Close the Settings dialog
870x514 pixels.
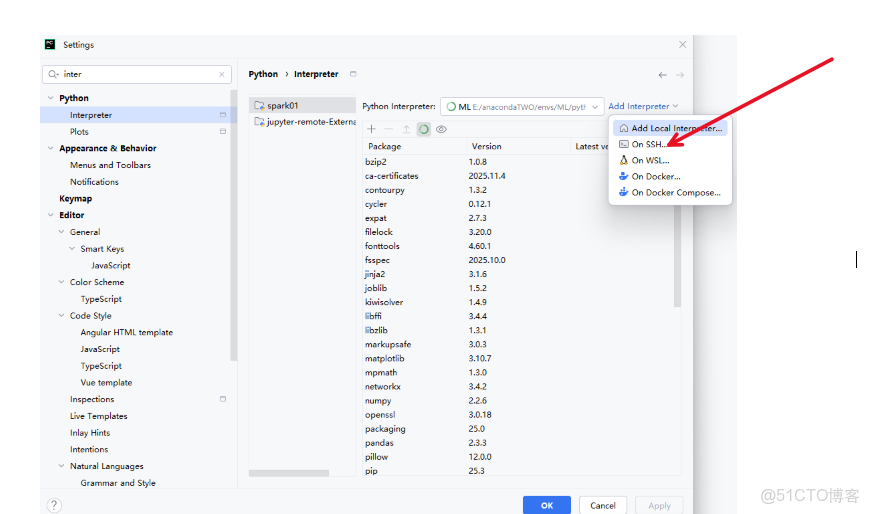point(682,44)
